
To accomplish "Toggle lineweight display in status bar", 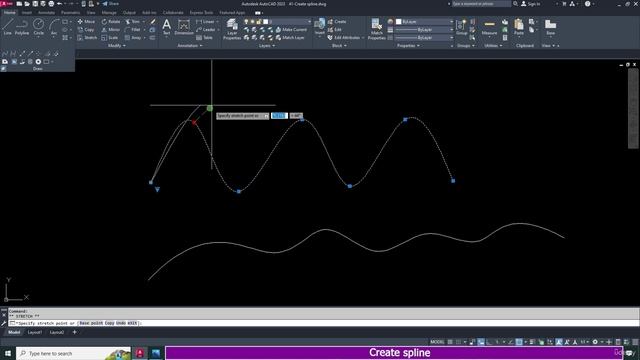I will click(x=532, y=342).
